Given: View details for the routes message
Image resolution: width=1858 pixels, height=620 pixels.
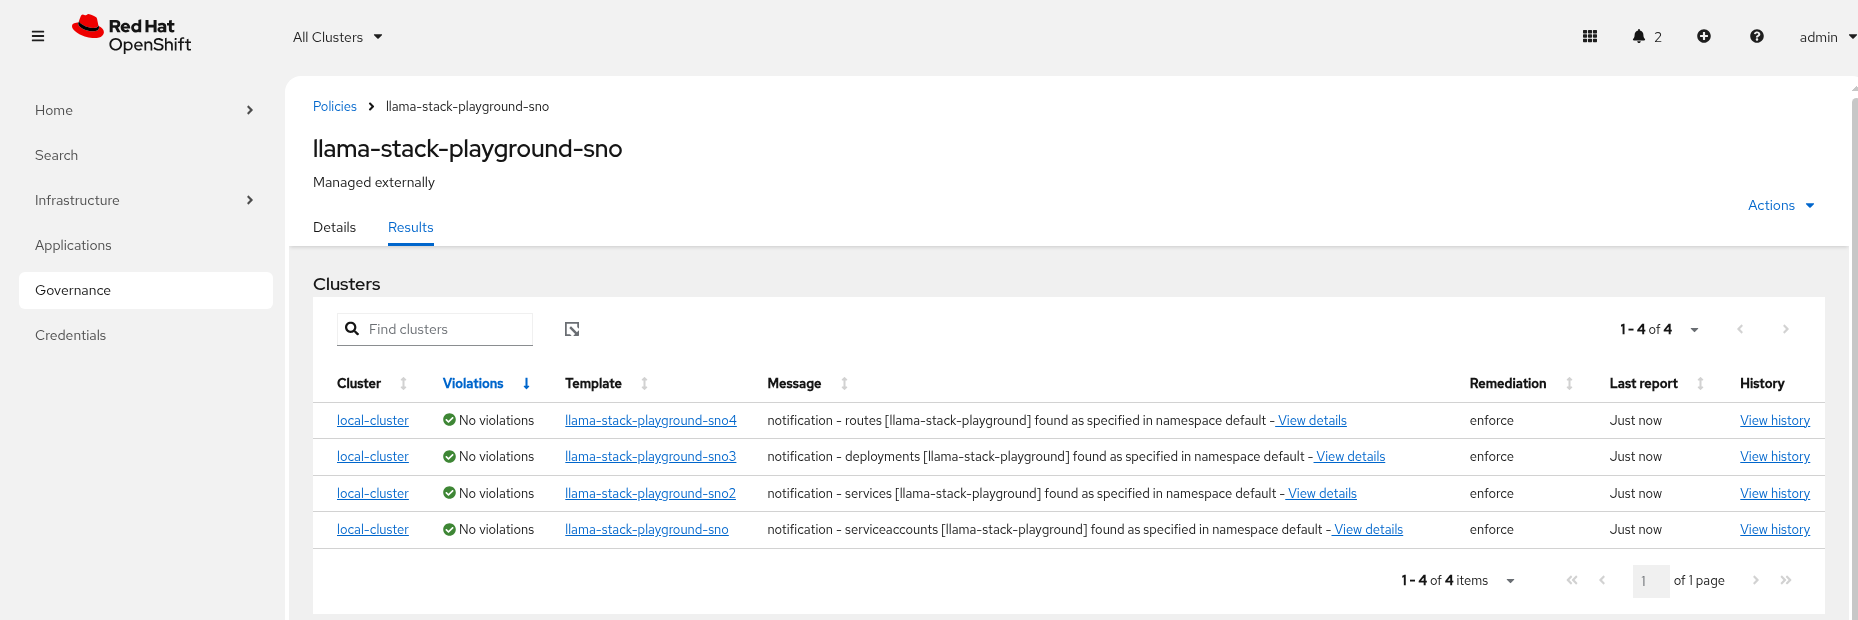Looking at the screenshot, I should coord(1312,421).
